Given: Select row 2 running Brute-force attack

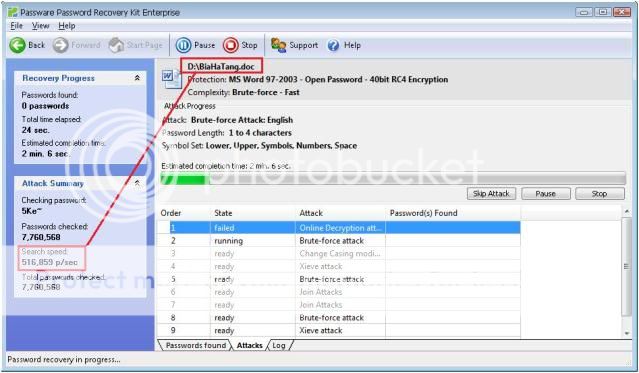Looking at the screenshot, I should (339, 241).
